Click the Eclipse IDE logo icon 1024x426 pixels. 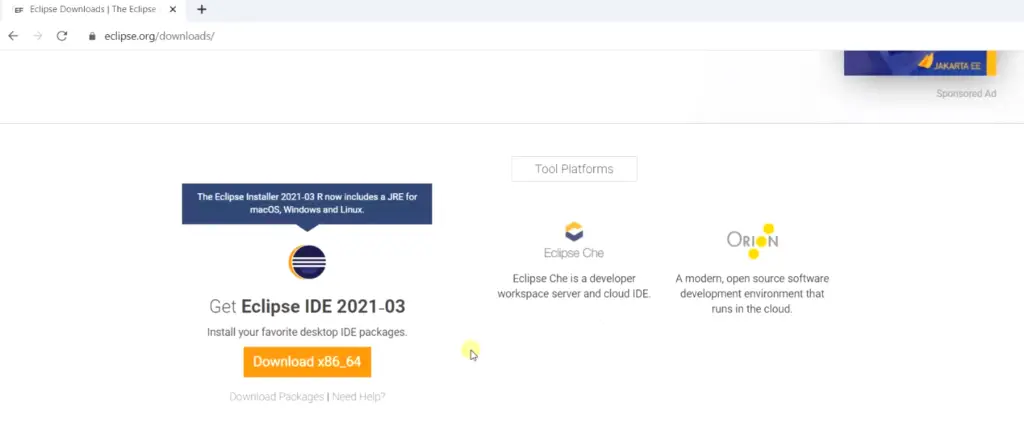(307, 262)
